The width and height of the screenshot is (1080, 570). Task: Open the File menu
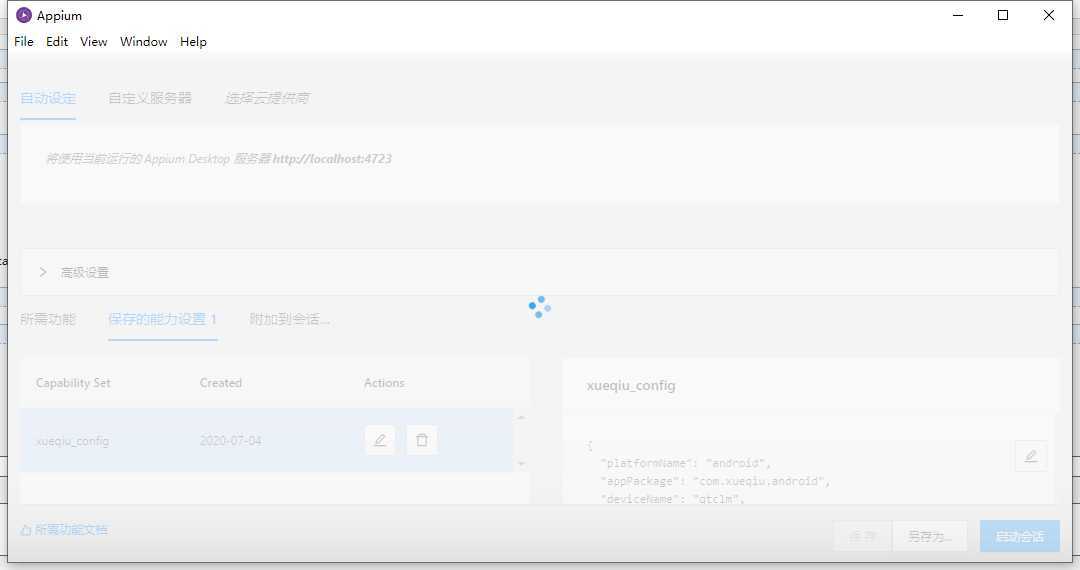point(23,41)
